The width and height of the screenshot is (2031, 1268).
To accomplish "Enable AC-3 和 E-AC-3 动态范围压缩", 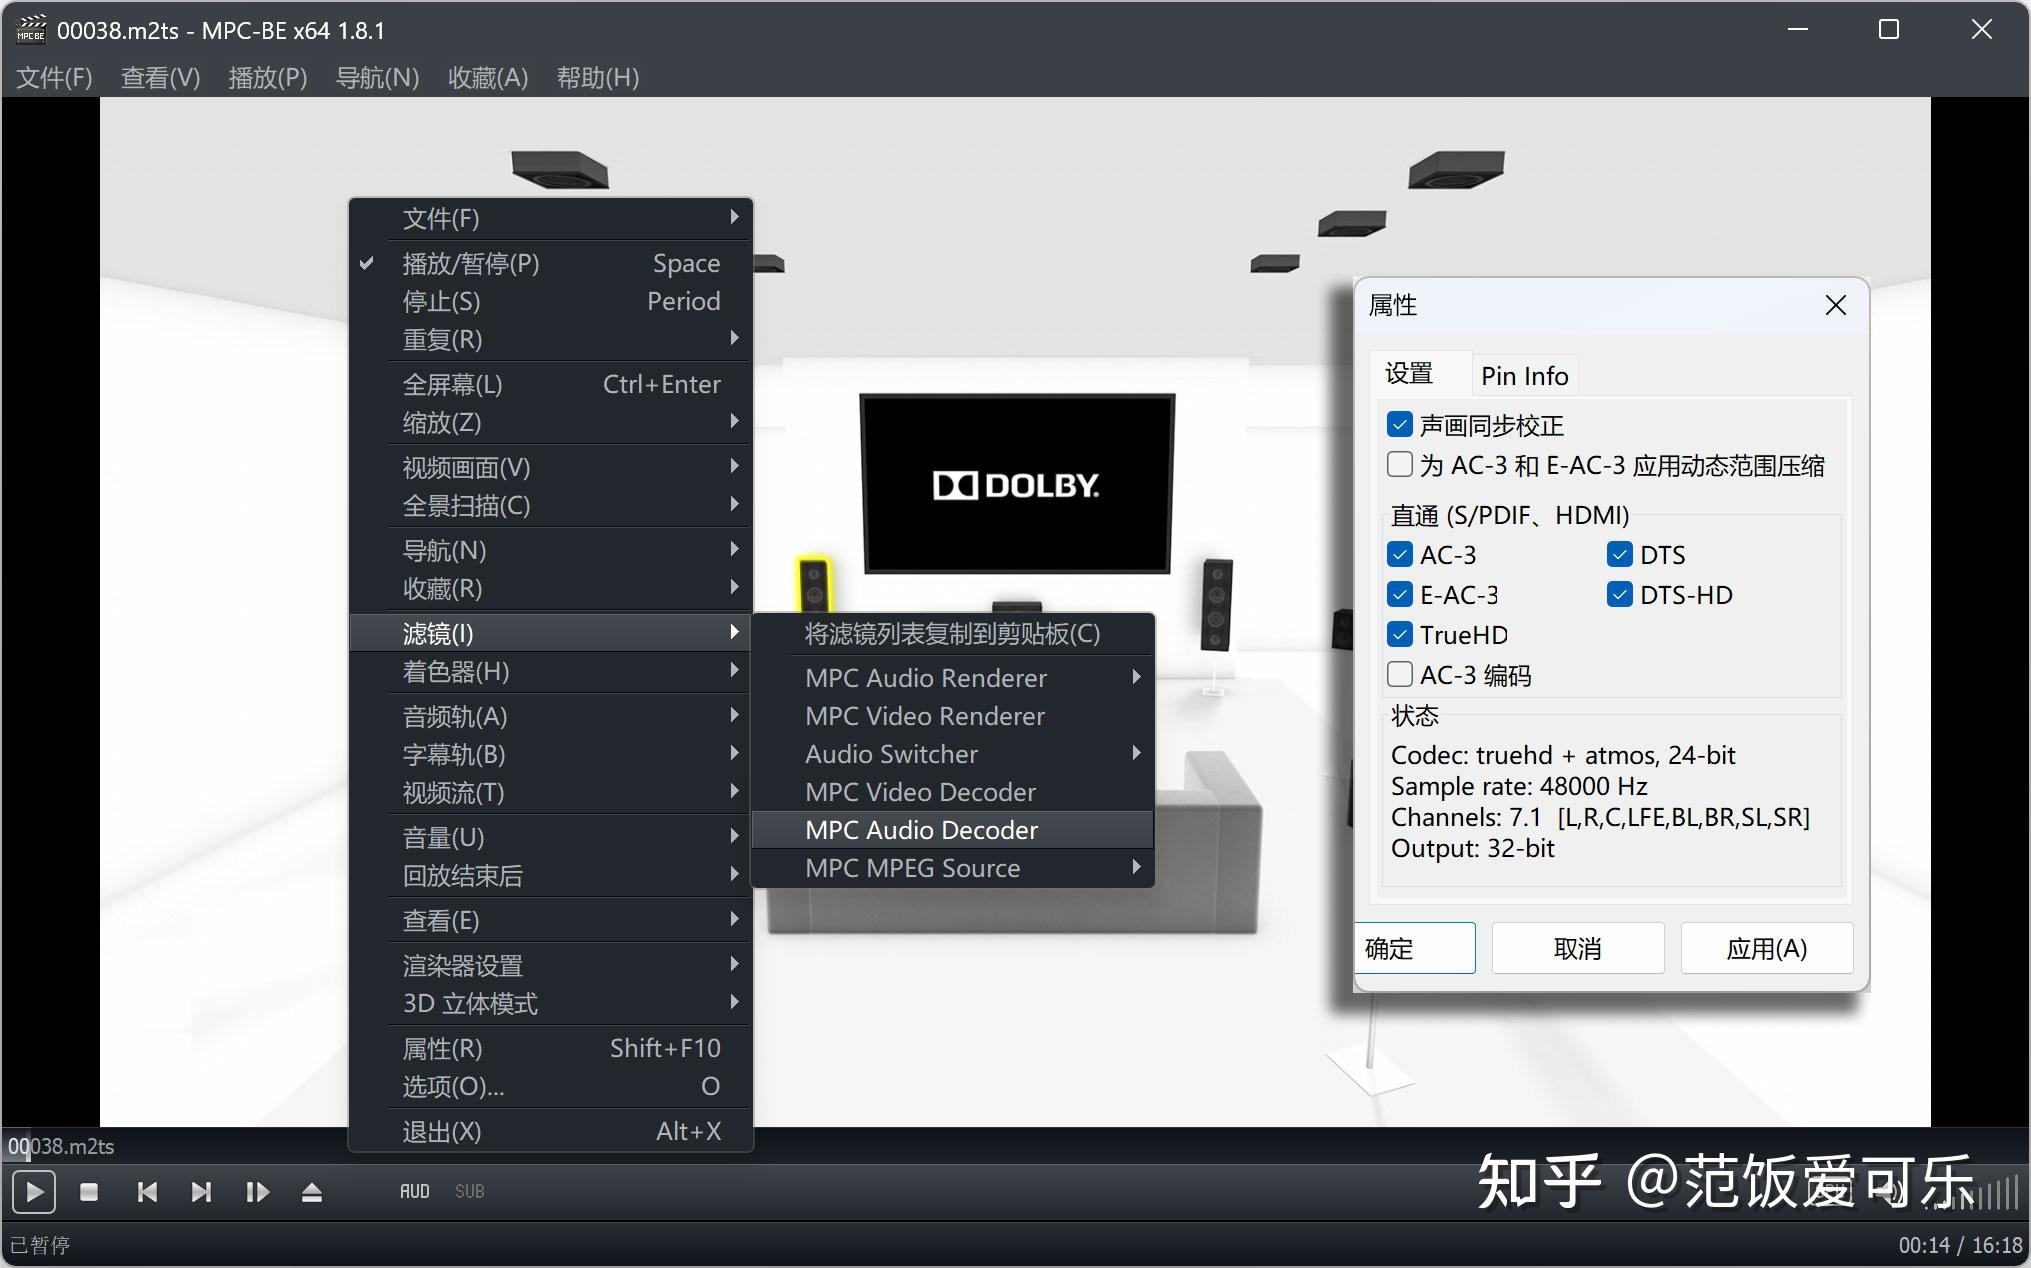I will tap(1398, 464).
